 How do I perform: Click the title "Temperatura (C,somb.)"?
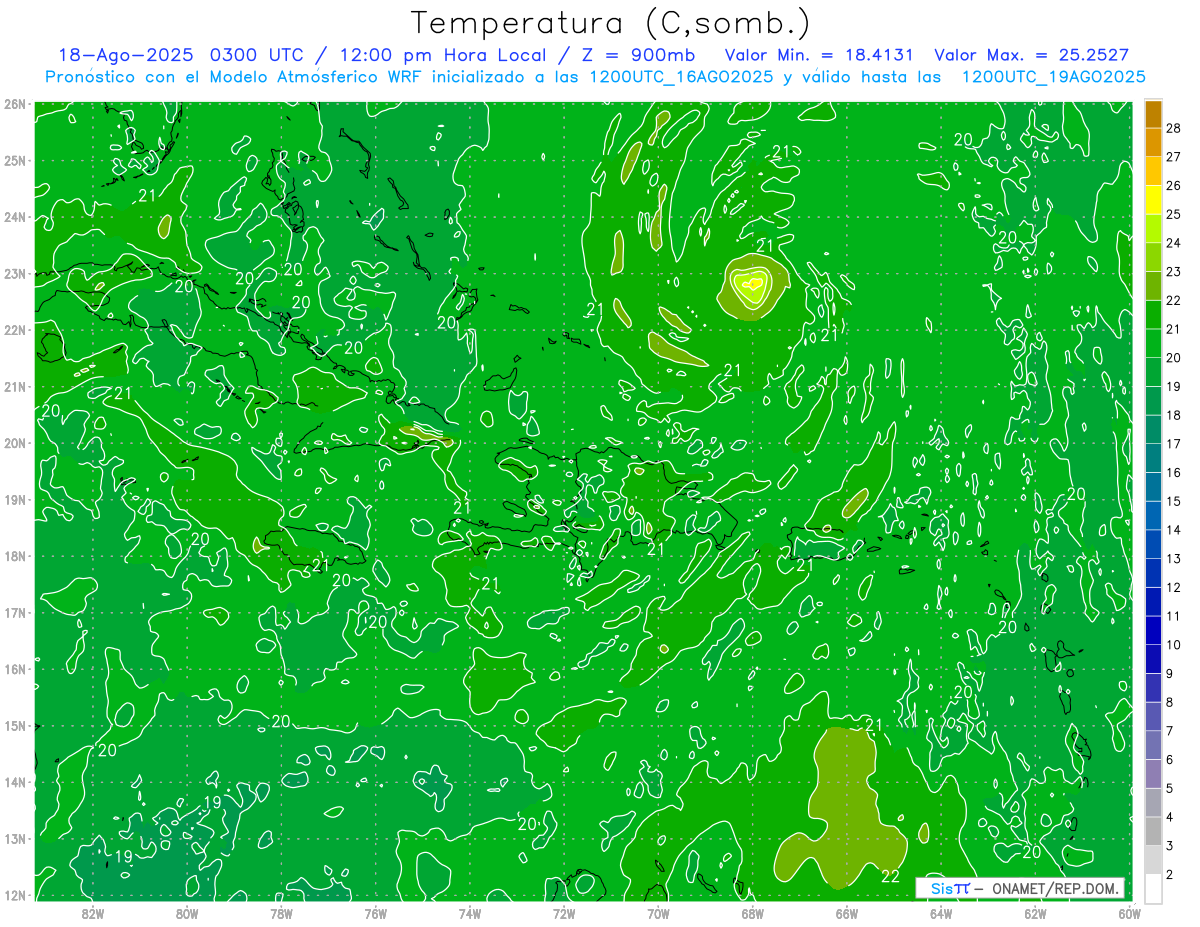click(x=611, y=23)
